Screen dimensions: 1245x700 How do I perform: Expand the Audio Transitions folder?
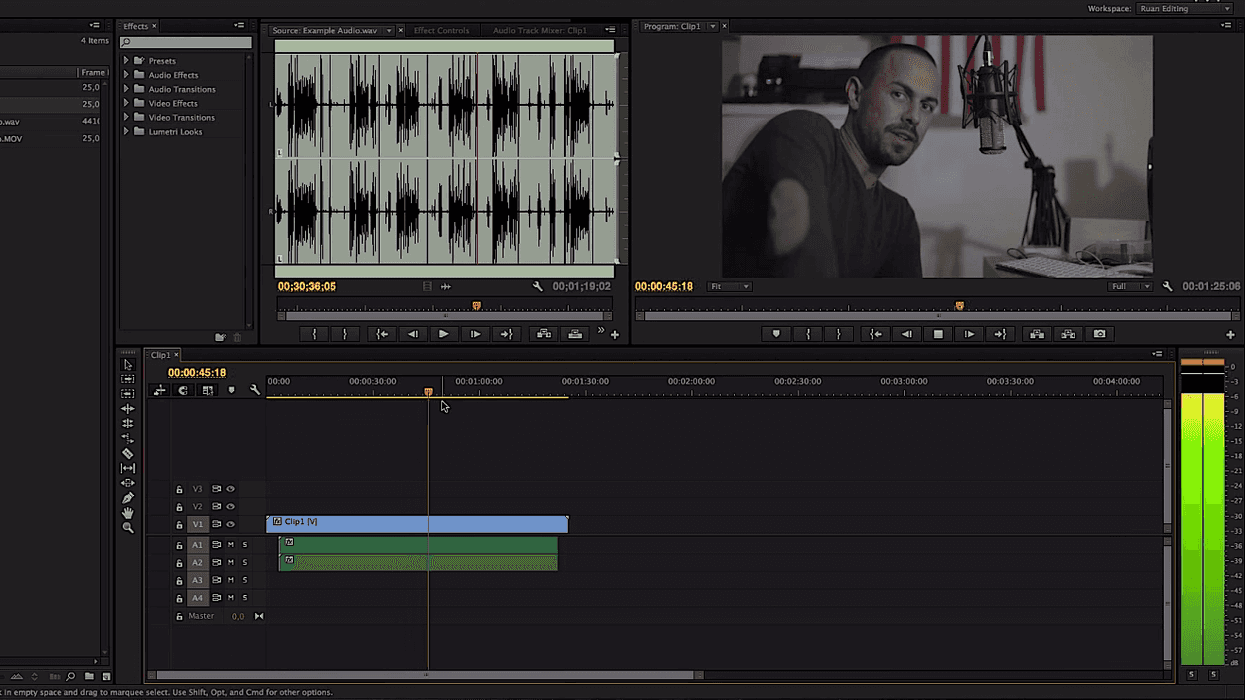126,89
